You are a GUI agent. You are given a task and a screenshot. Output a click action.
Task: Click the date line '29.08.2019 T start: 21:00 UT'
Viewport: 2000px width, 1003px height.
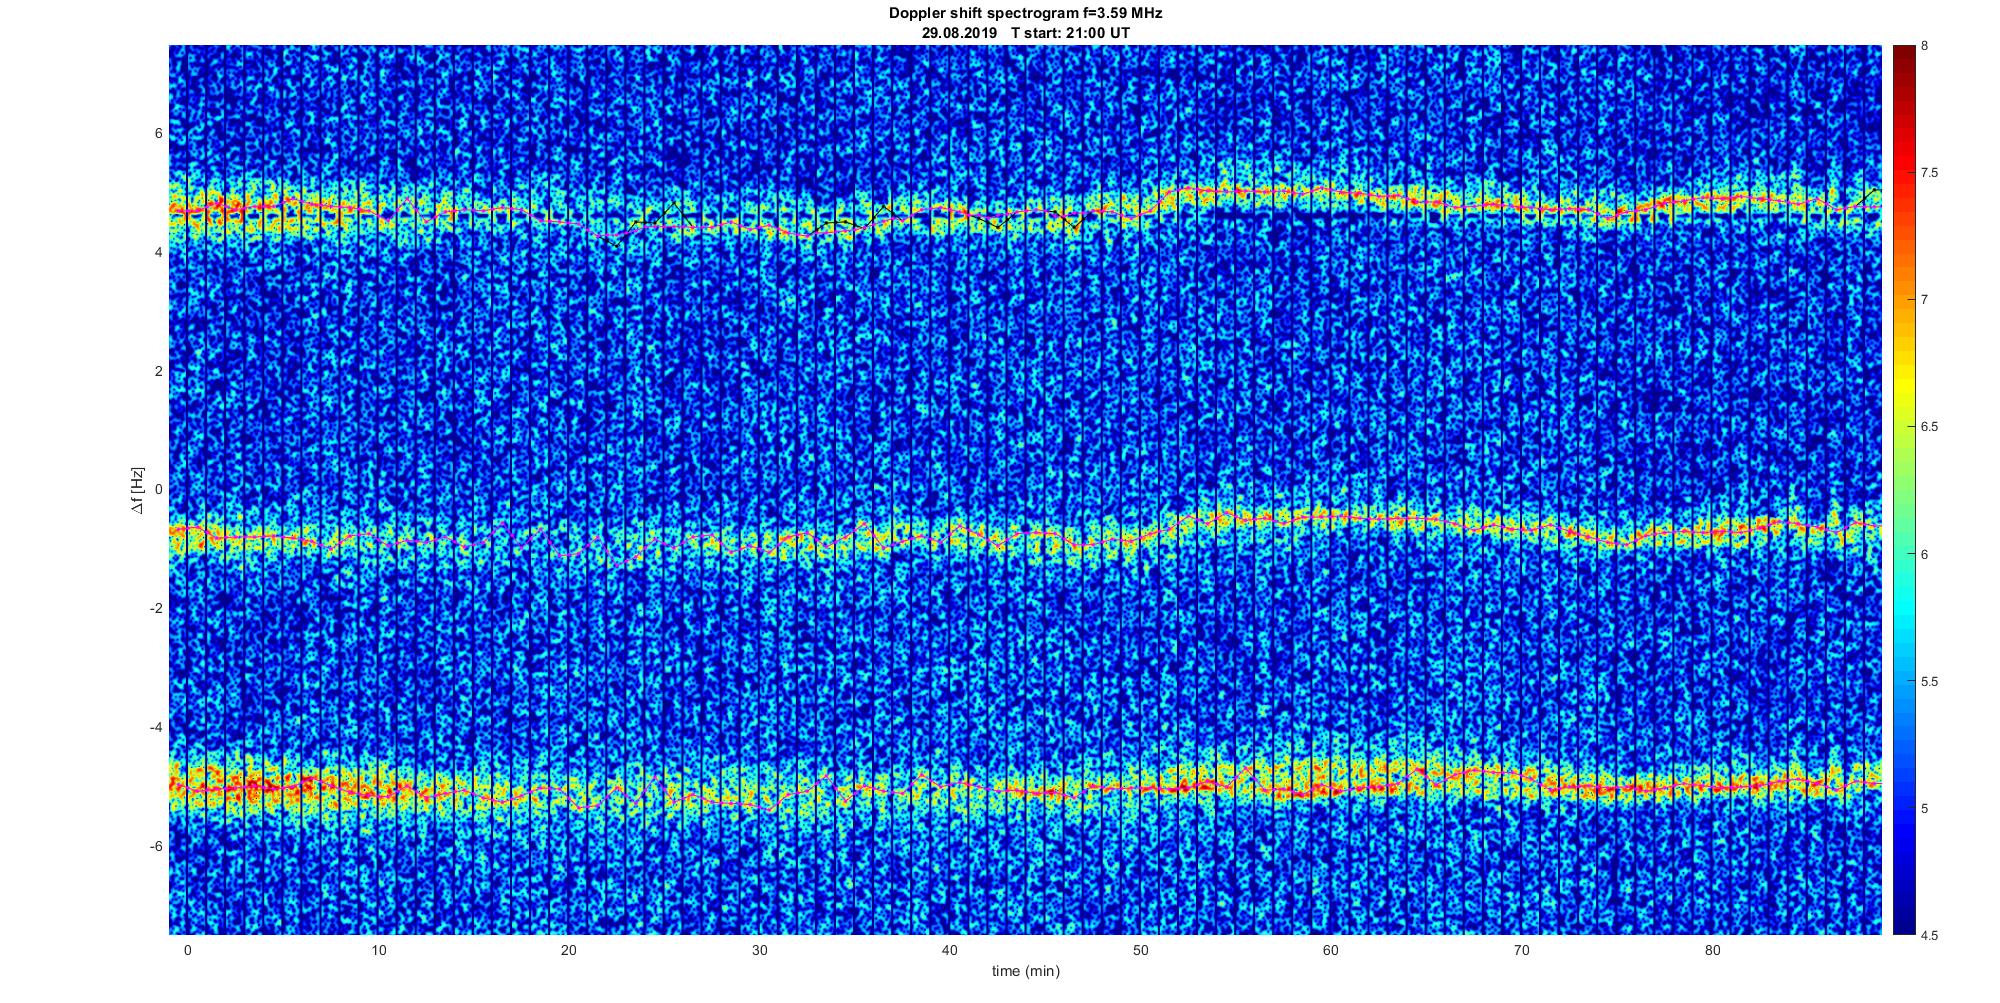click(x=1025, y=33)
